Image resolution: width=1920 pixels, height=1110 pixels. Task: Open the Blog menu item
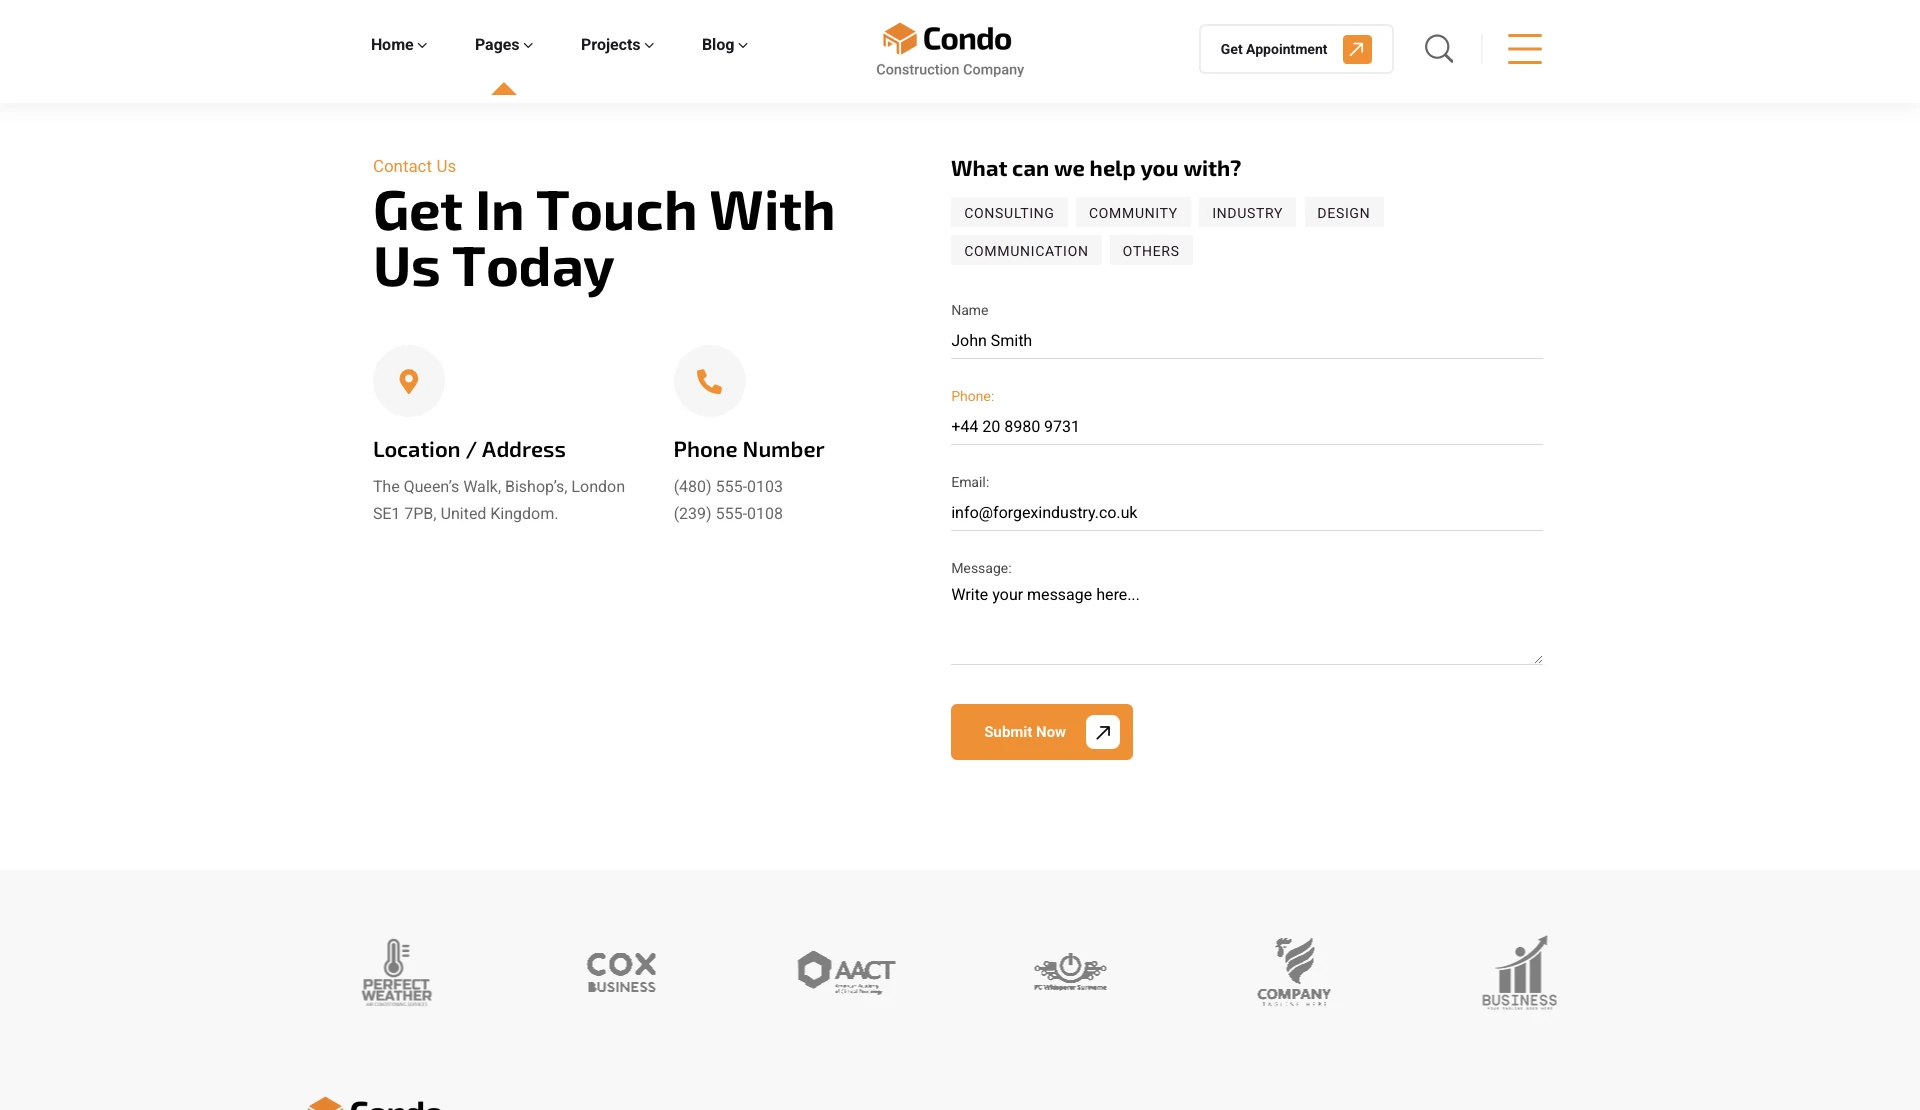point(724,45)
